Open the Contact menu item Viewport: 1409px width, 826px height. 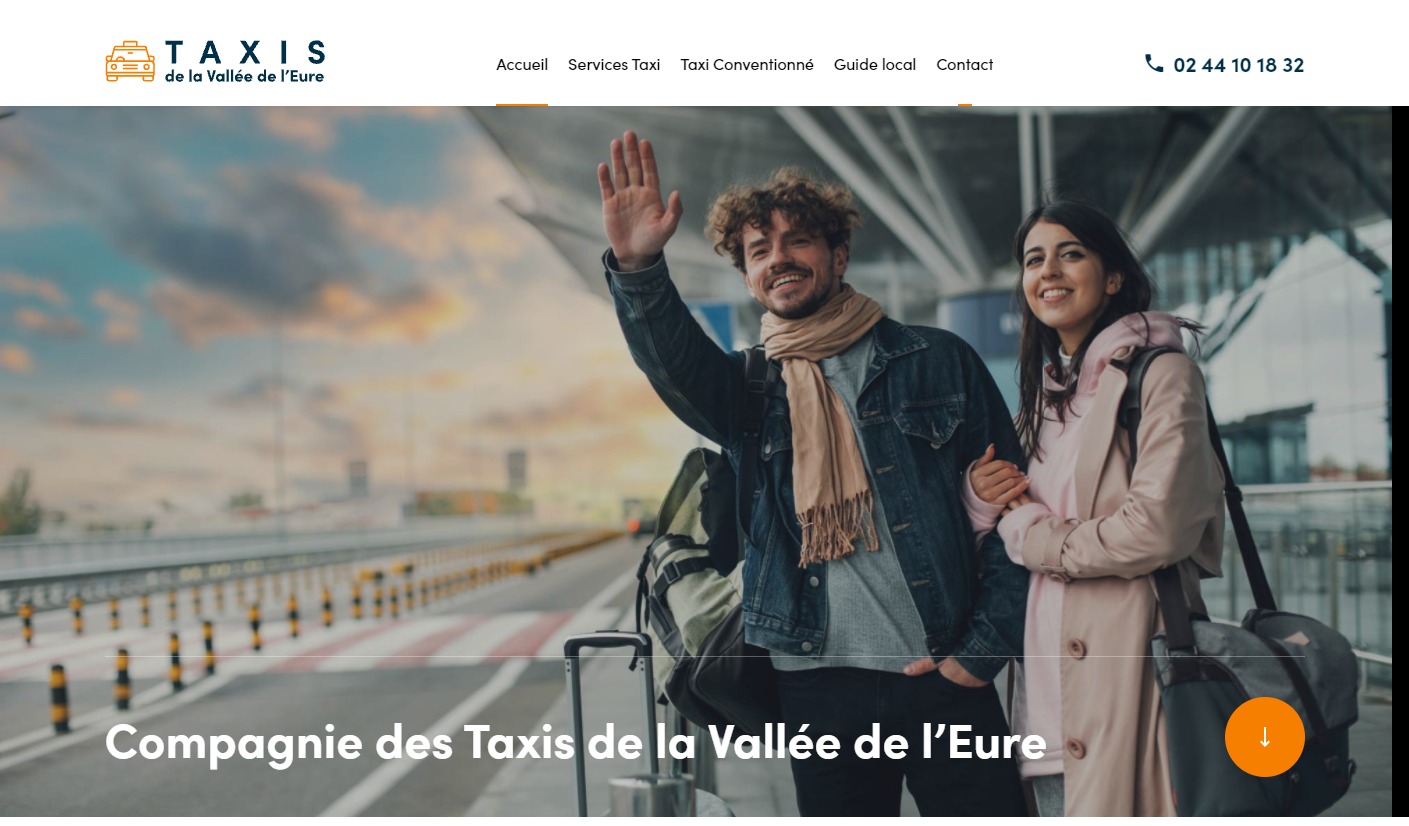pyautogui.click(x=965, y=64)
